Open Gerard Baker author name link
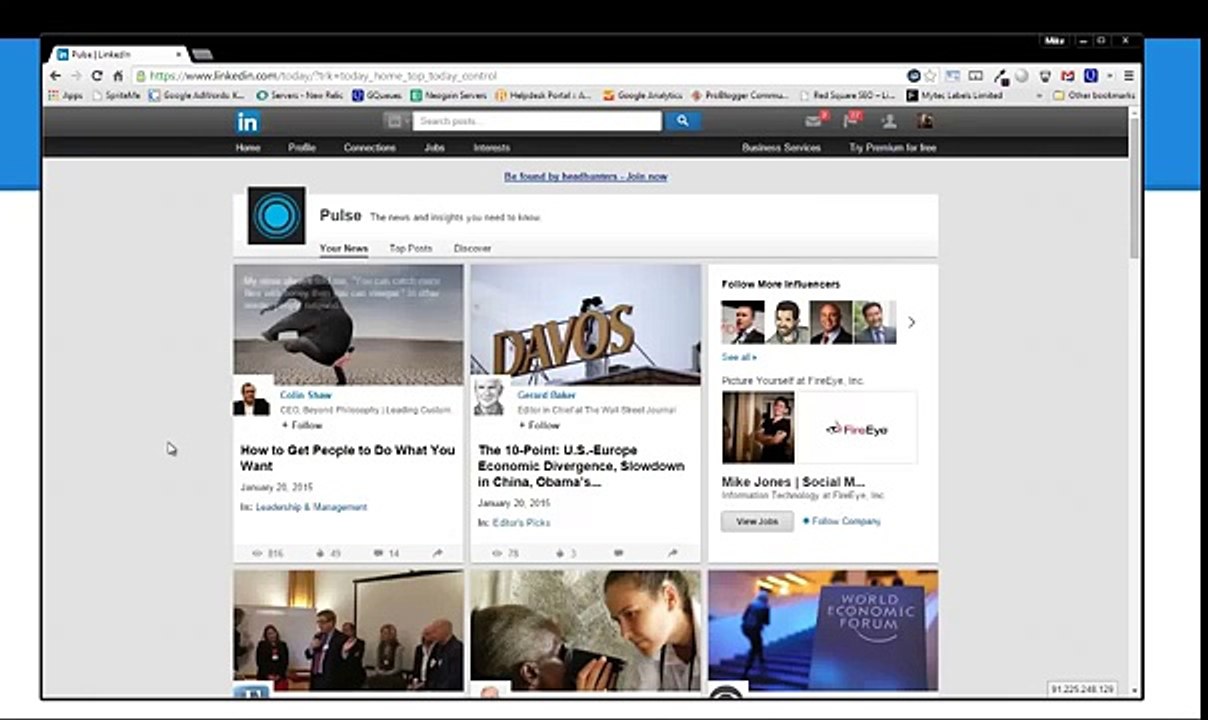Image resolution: width=1208 pixels, height=720 pixels. coord(546,395)
